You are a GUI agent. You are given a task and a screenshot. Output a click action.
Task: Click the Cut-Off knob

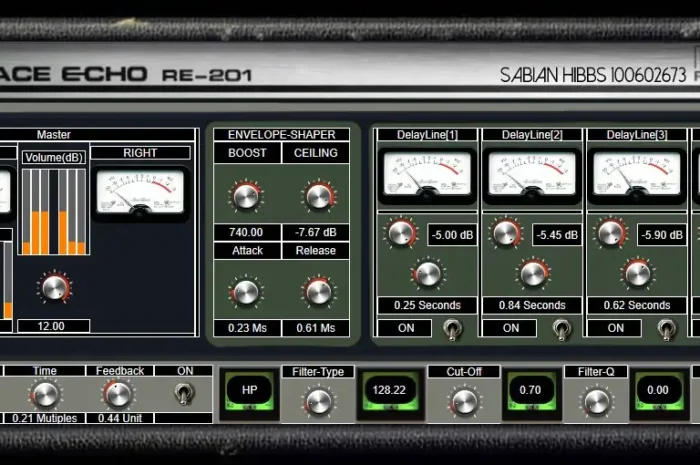(463, 401)
